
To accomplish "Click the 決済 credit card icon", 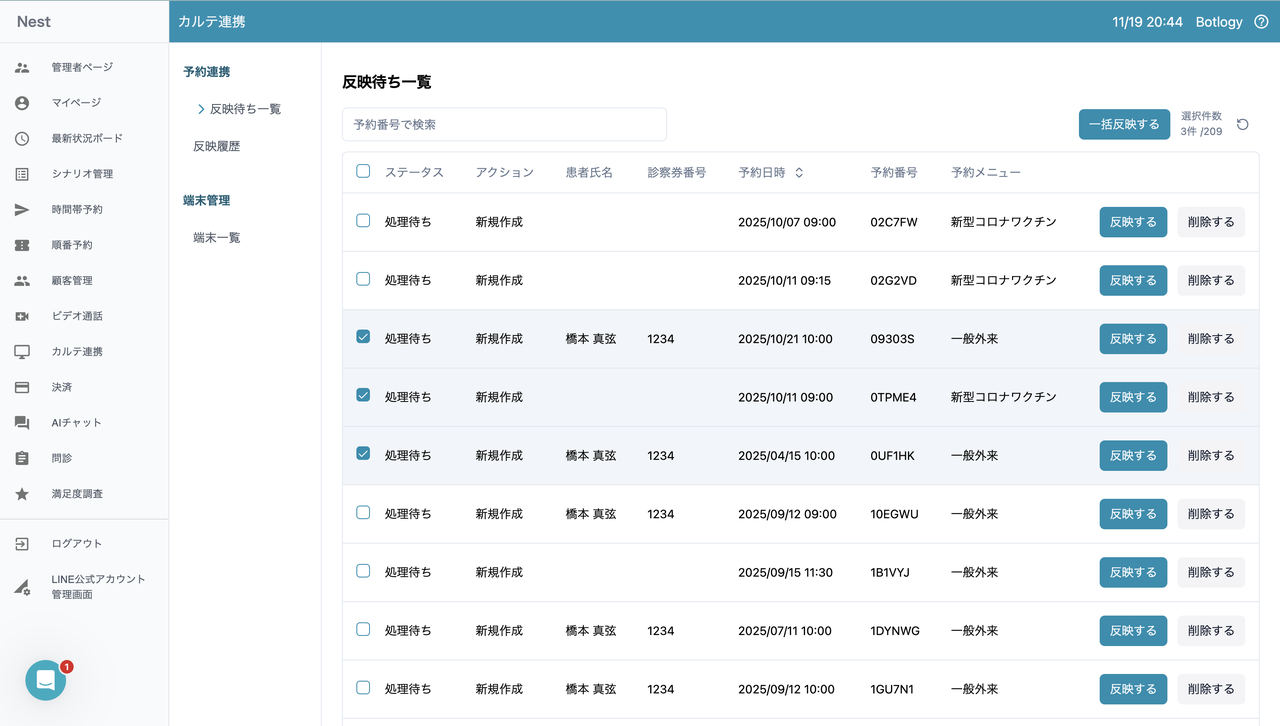I will pos(22,387).
